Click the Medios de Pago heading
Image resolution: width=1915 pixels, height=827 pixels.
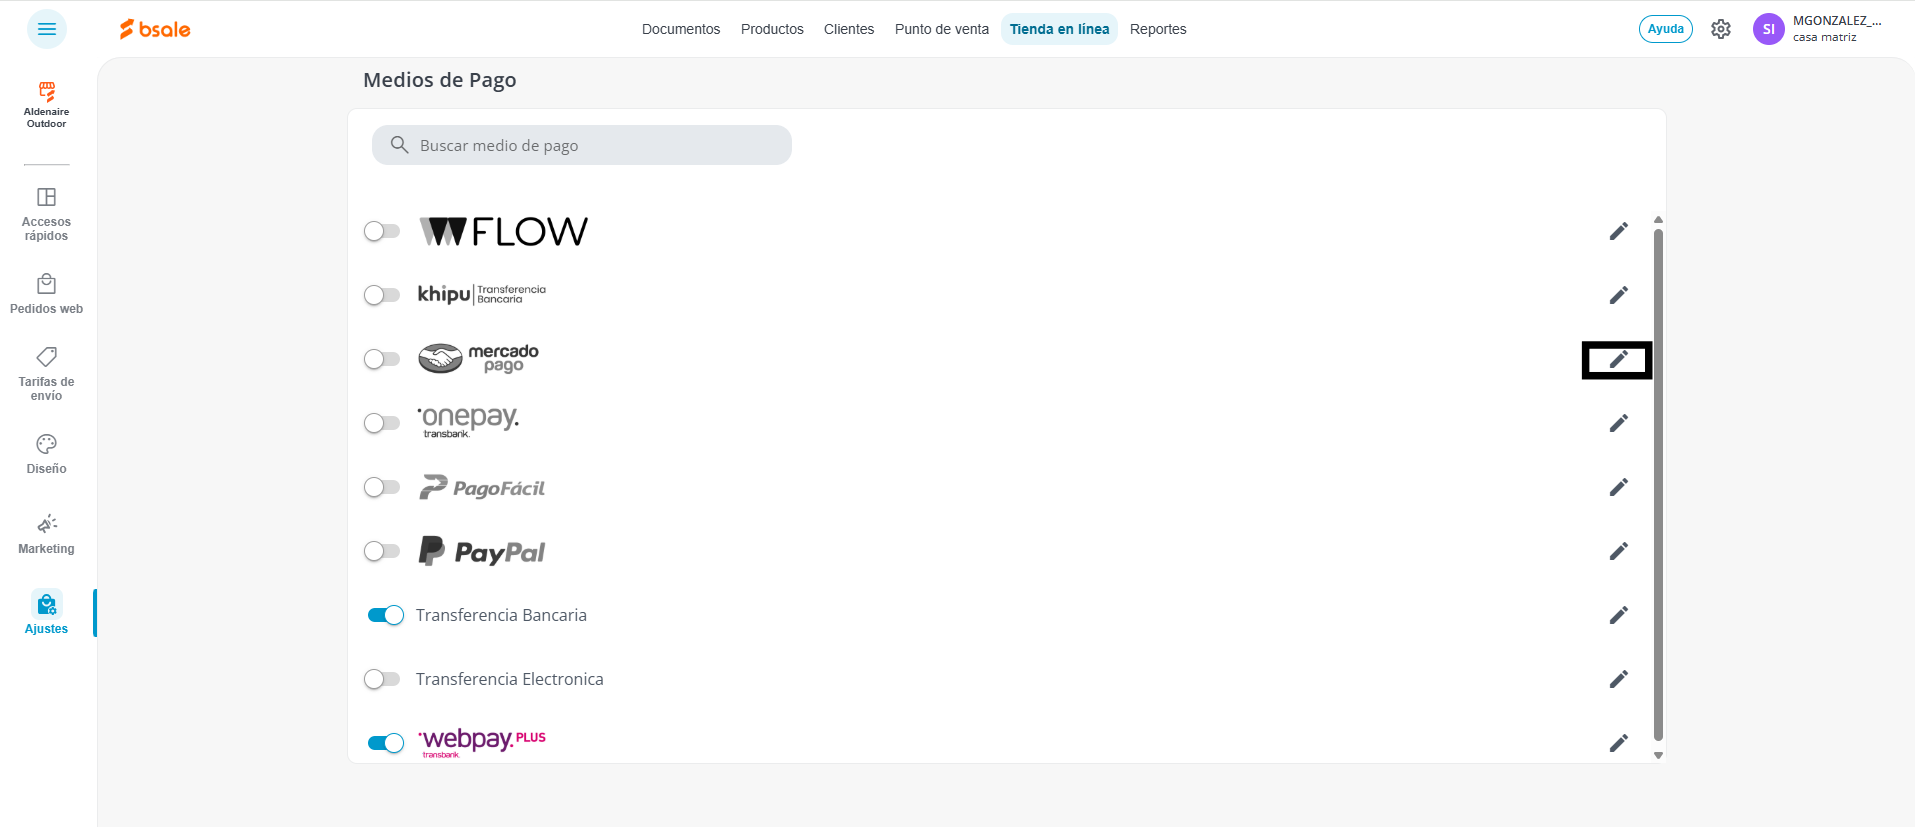click(x=440, y=80)
